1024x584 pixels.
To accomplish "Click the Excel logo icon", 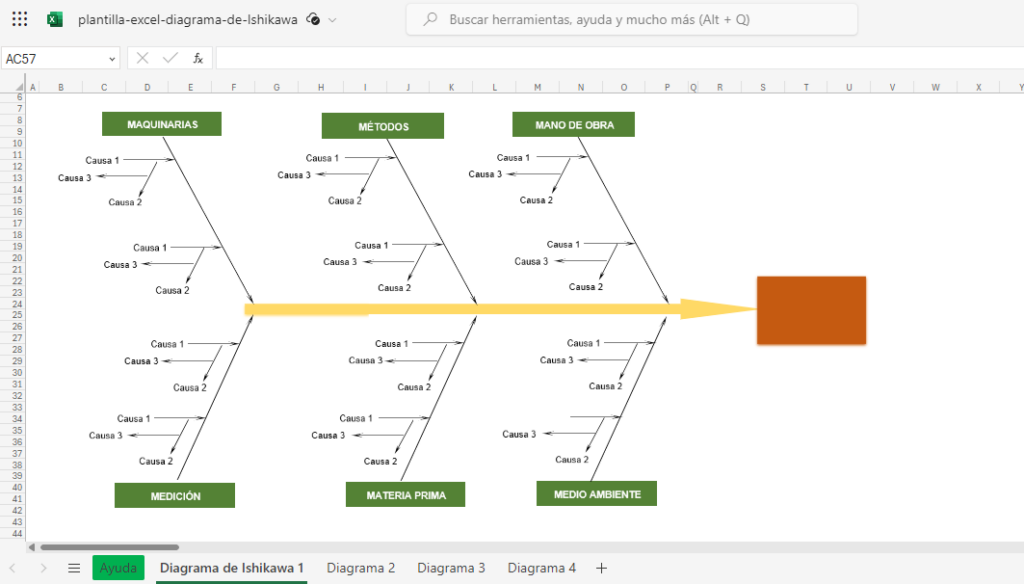I will [x=55, y=19].
